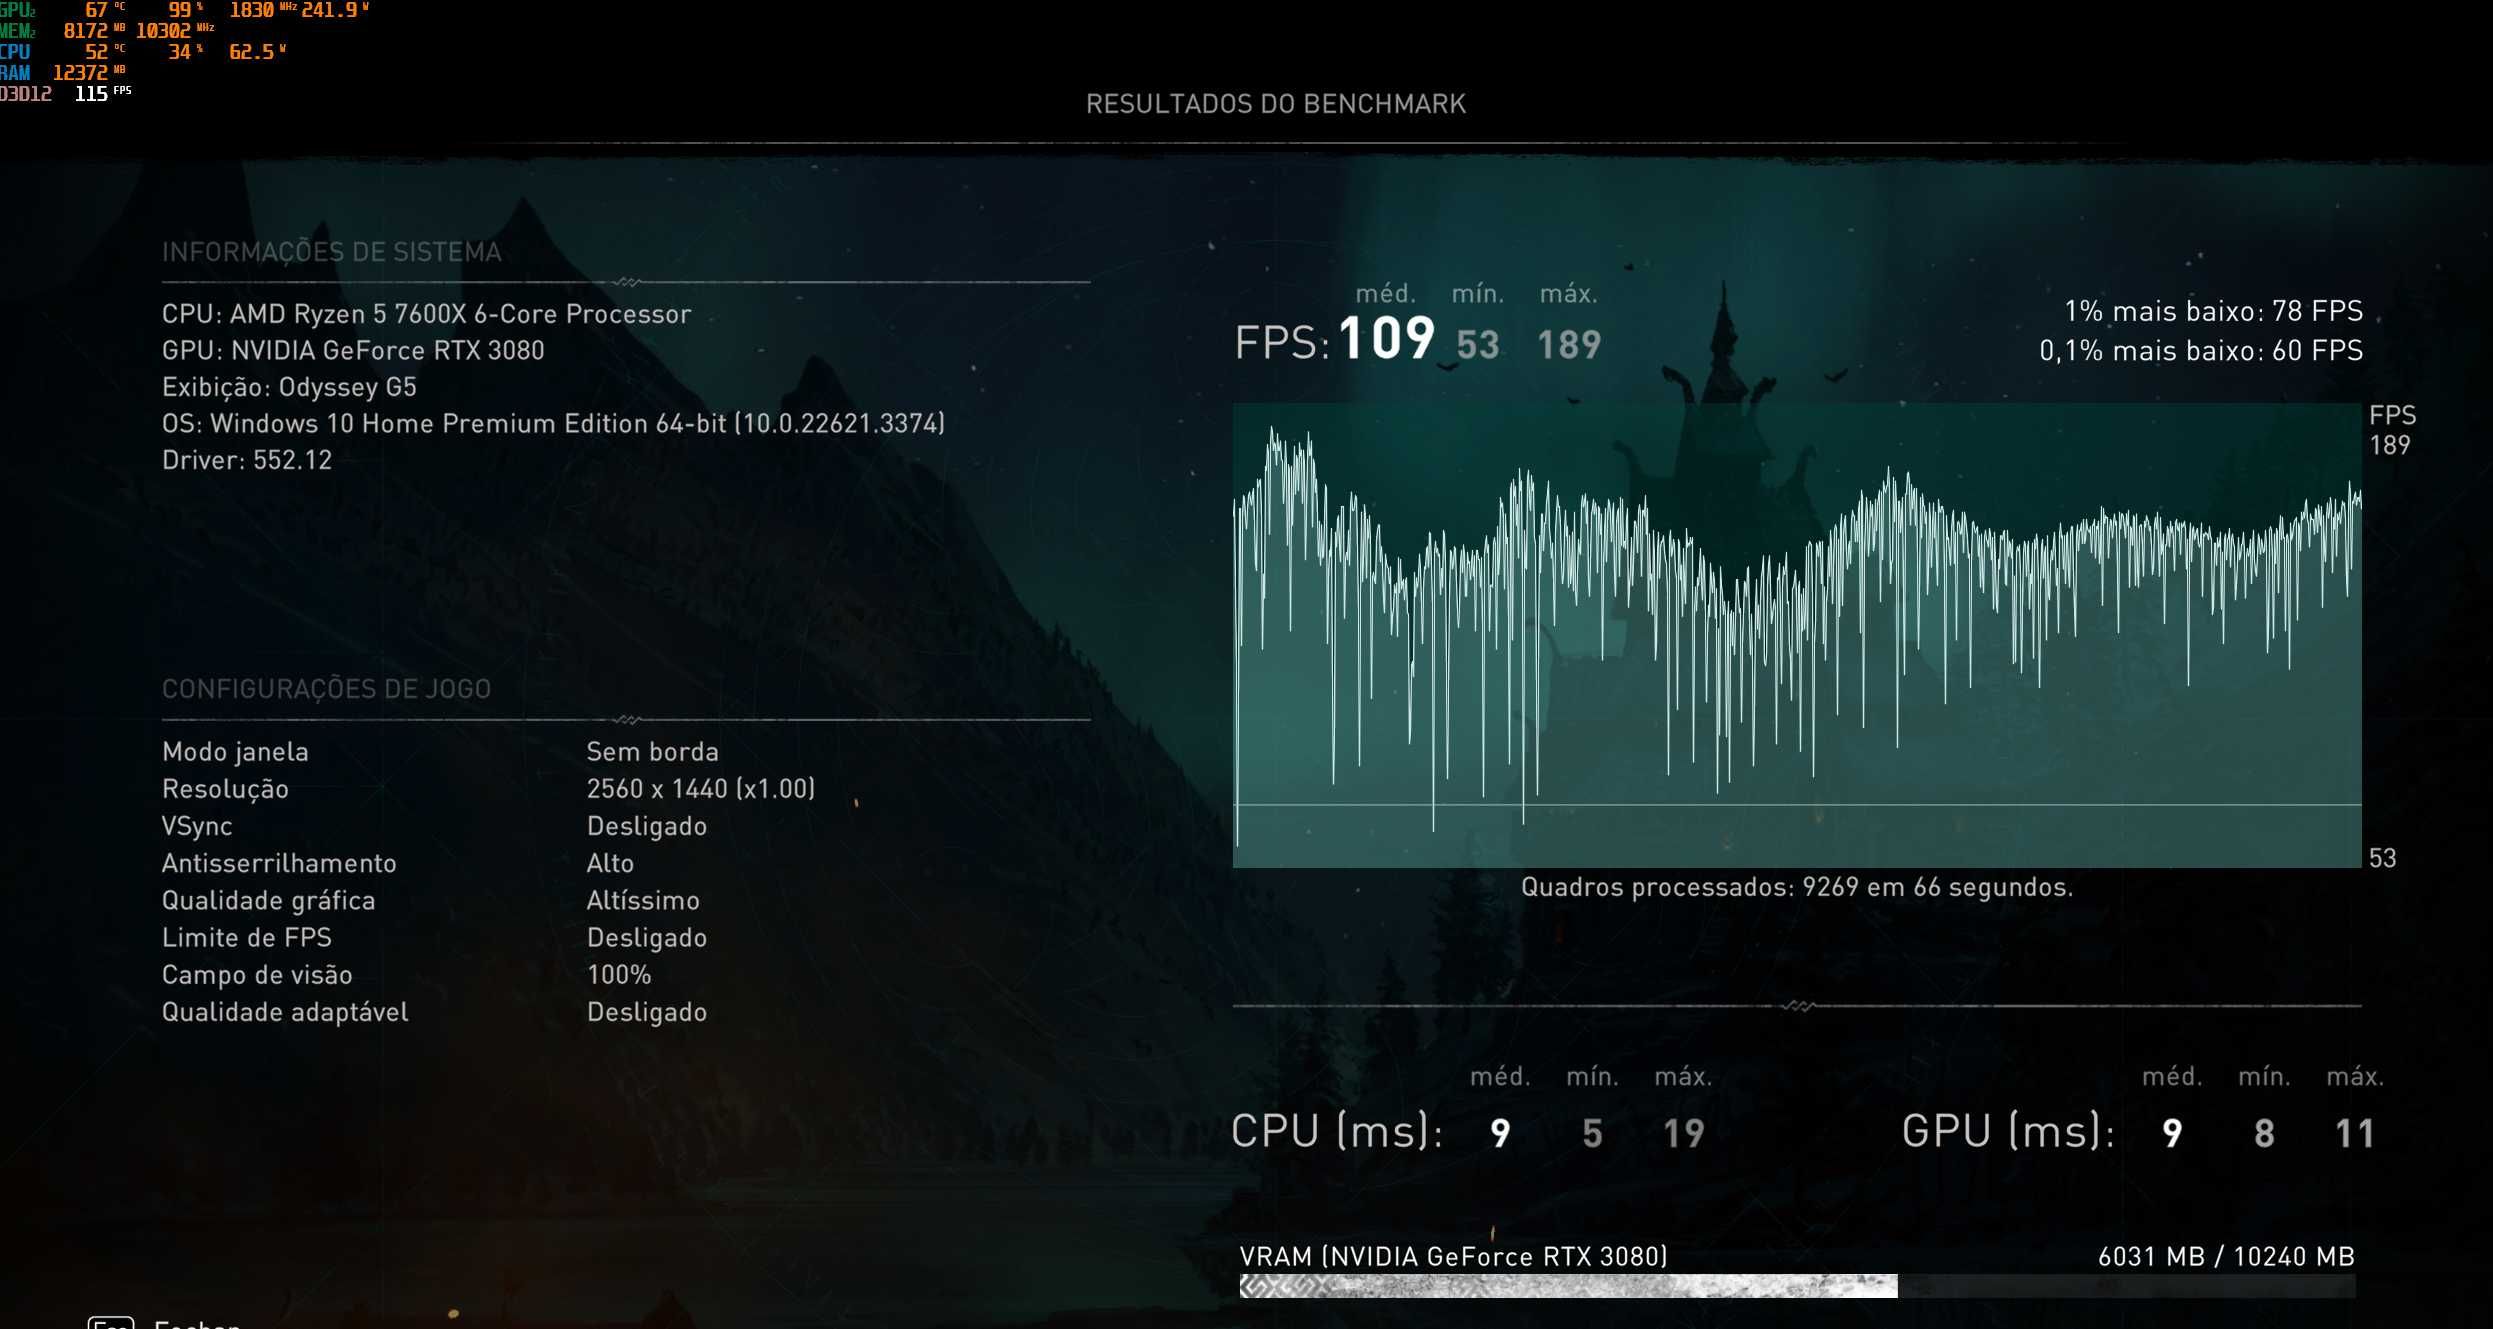Click the maximum FPS value 189 beside 53
The height and width of the screenshot is (1329, 2493).
(1569, 345)
